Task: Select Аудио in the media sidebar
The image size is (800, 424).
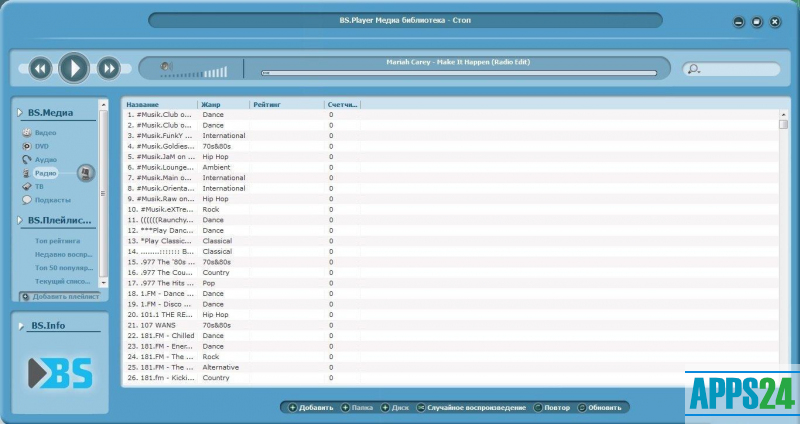Action: coord(45,159)
